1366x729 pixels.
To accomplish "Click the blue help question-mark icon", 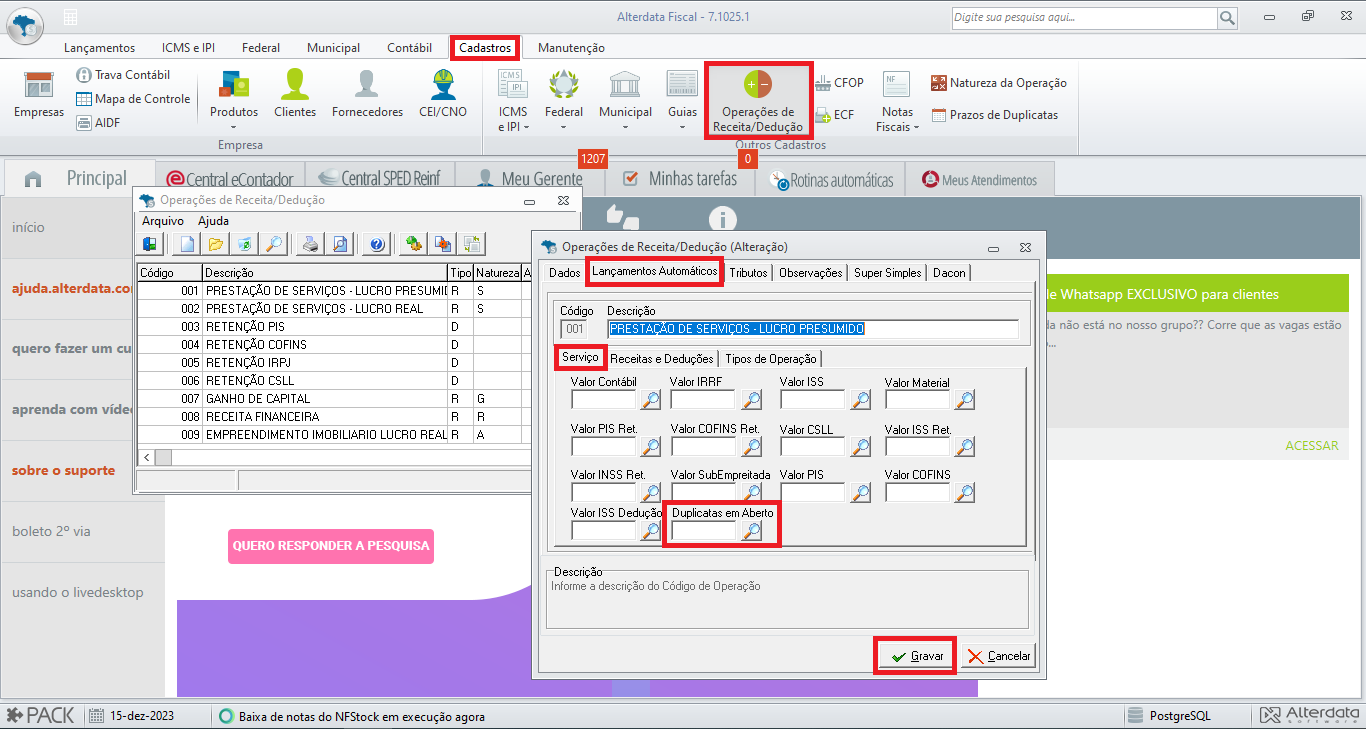I will tap(377, 243).
